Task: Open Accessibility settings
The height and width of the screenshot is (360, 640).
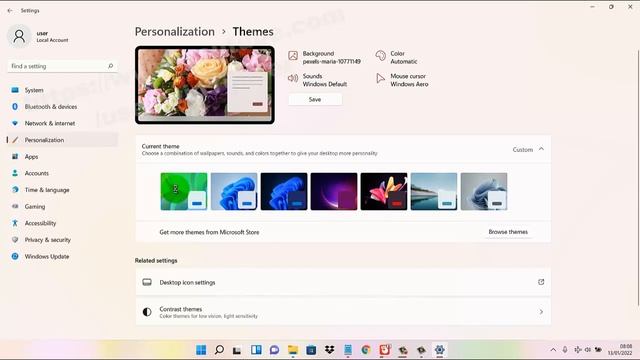Action: 62,223
